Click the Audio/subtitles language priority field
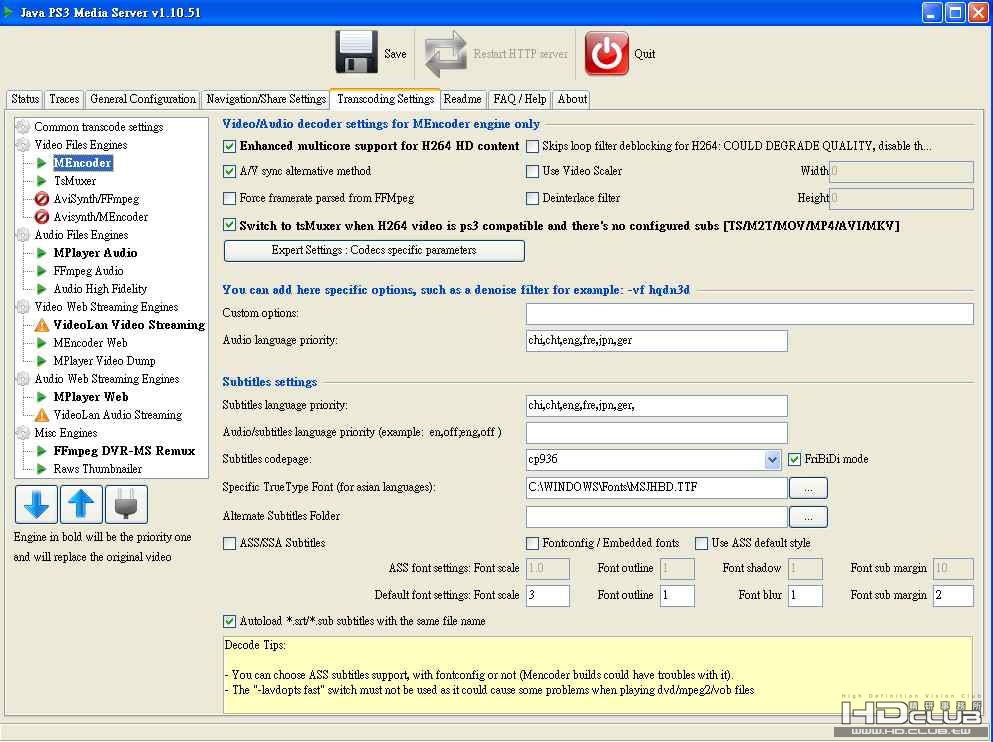The image size is (993, 742). [657, 433]
